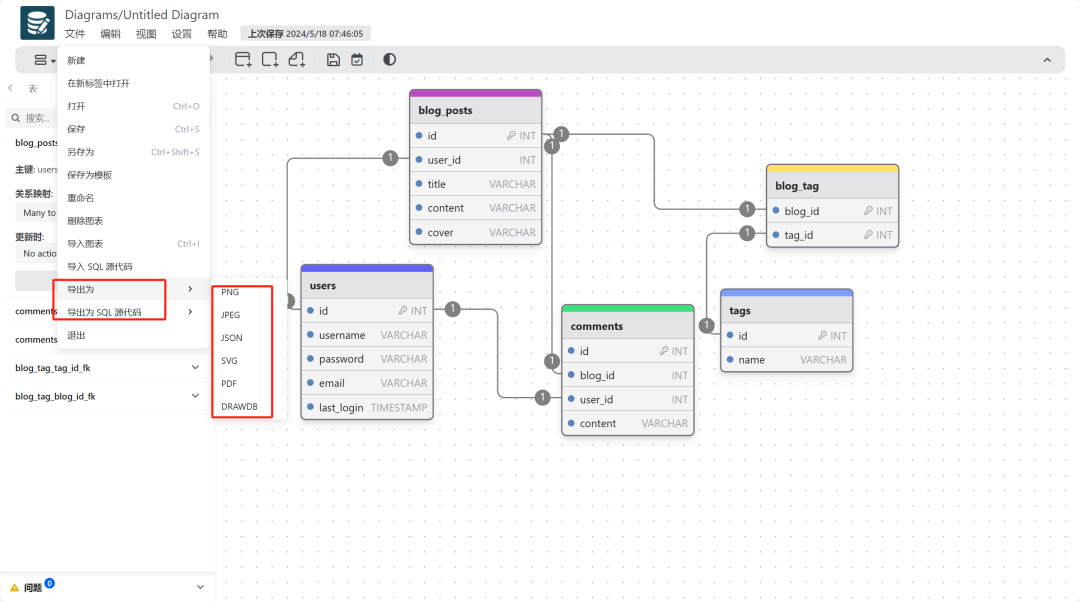The image size is (1080, 601).
Task: Expand the blog_tag_tag_id_fk relationship
Action: 196,368
